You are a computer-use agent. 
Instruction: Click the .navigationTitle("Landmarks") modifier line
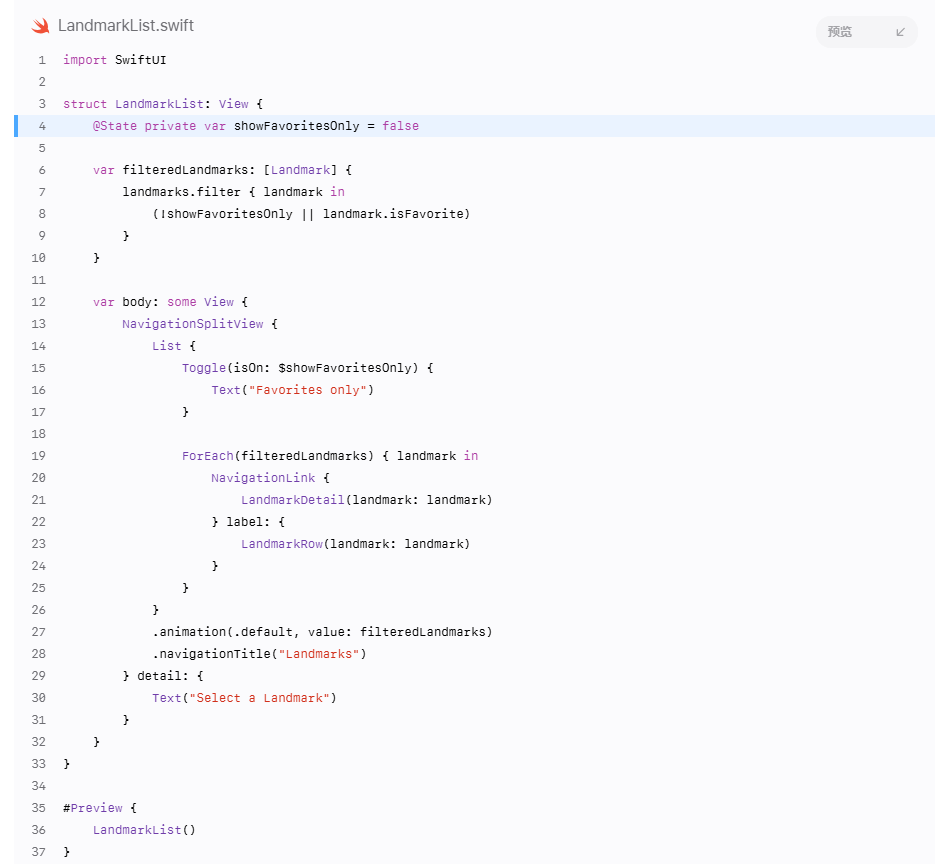point(259,654)
